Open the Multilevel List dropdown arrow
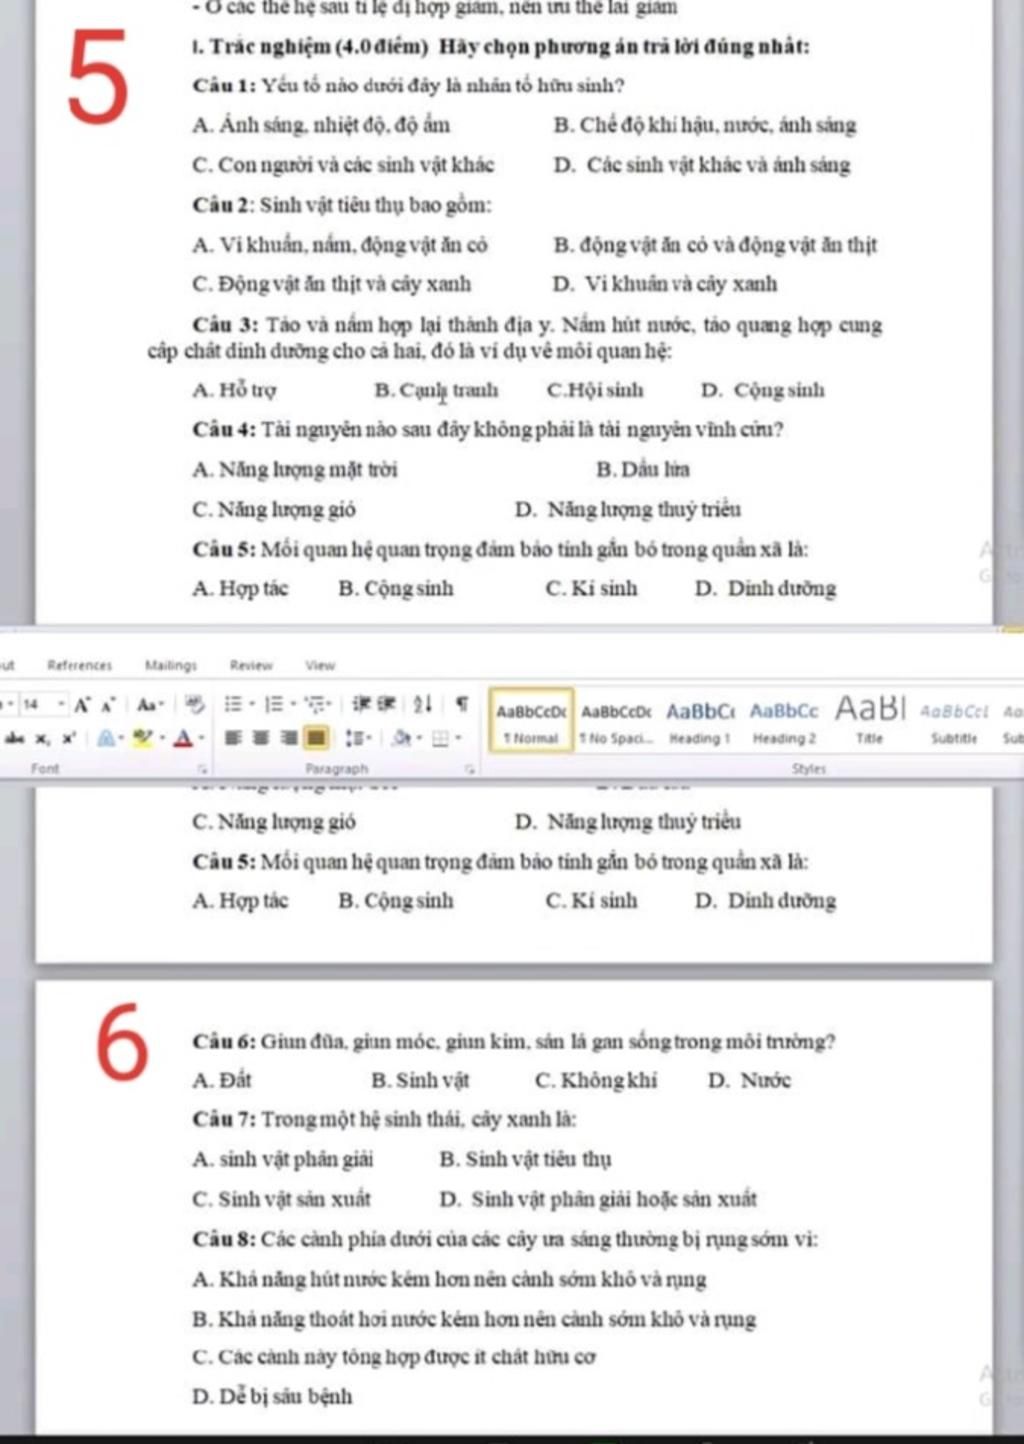 pyautogui.click(x=330, y=704)
